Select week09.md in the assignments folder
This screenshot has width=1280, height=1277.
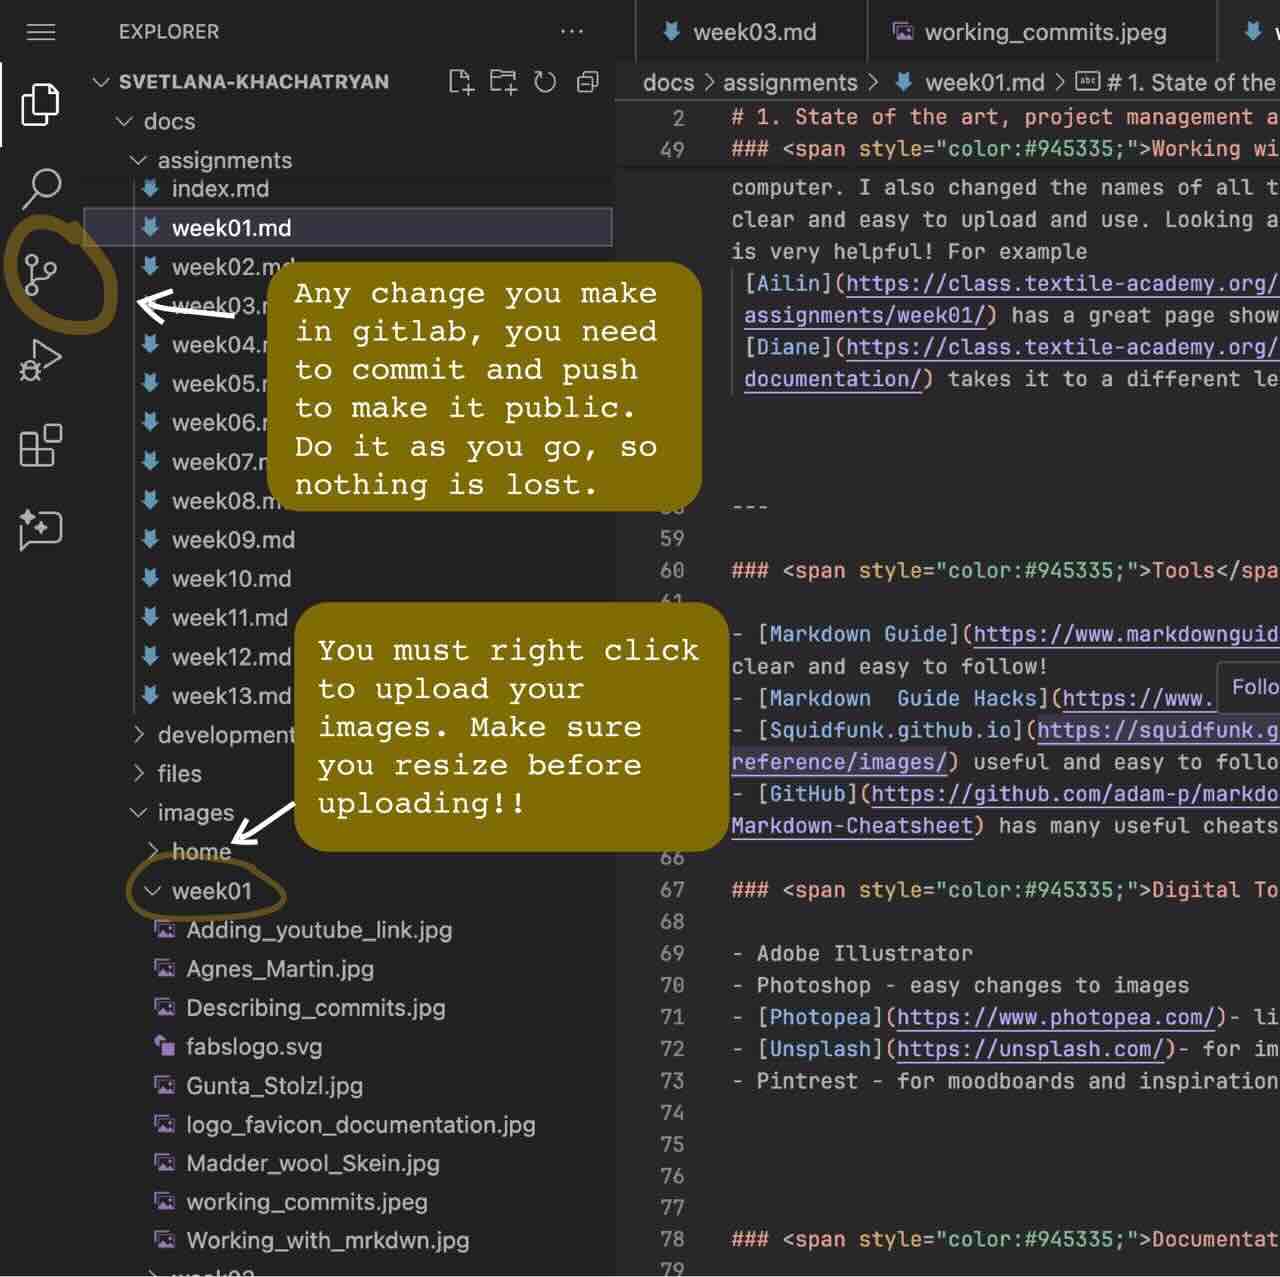pyautogui.click(x=233, y=540)
